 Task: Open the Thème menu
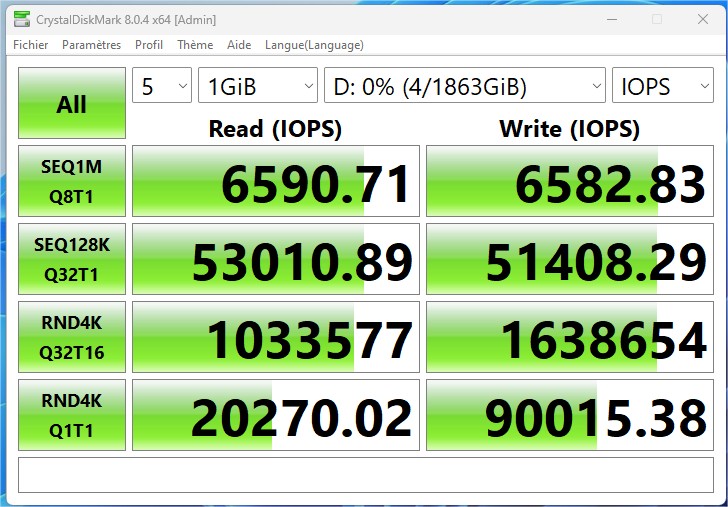[195, 45]
